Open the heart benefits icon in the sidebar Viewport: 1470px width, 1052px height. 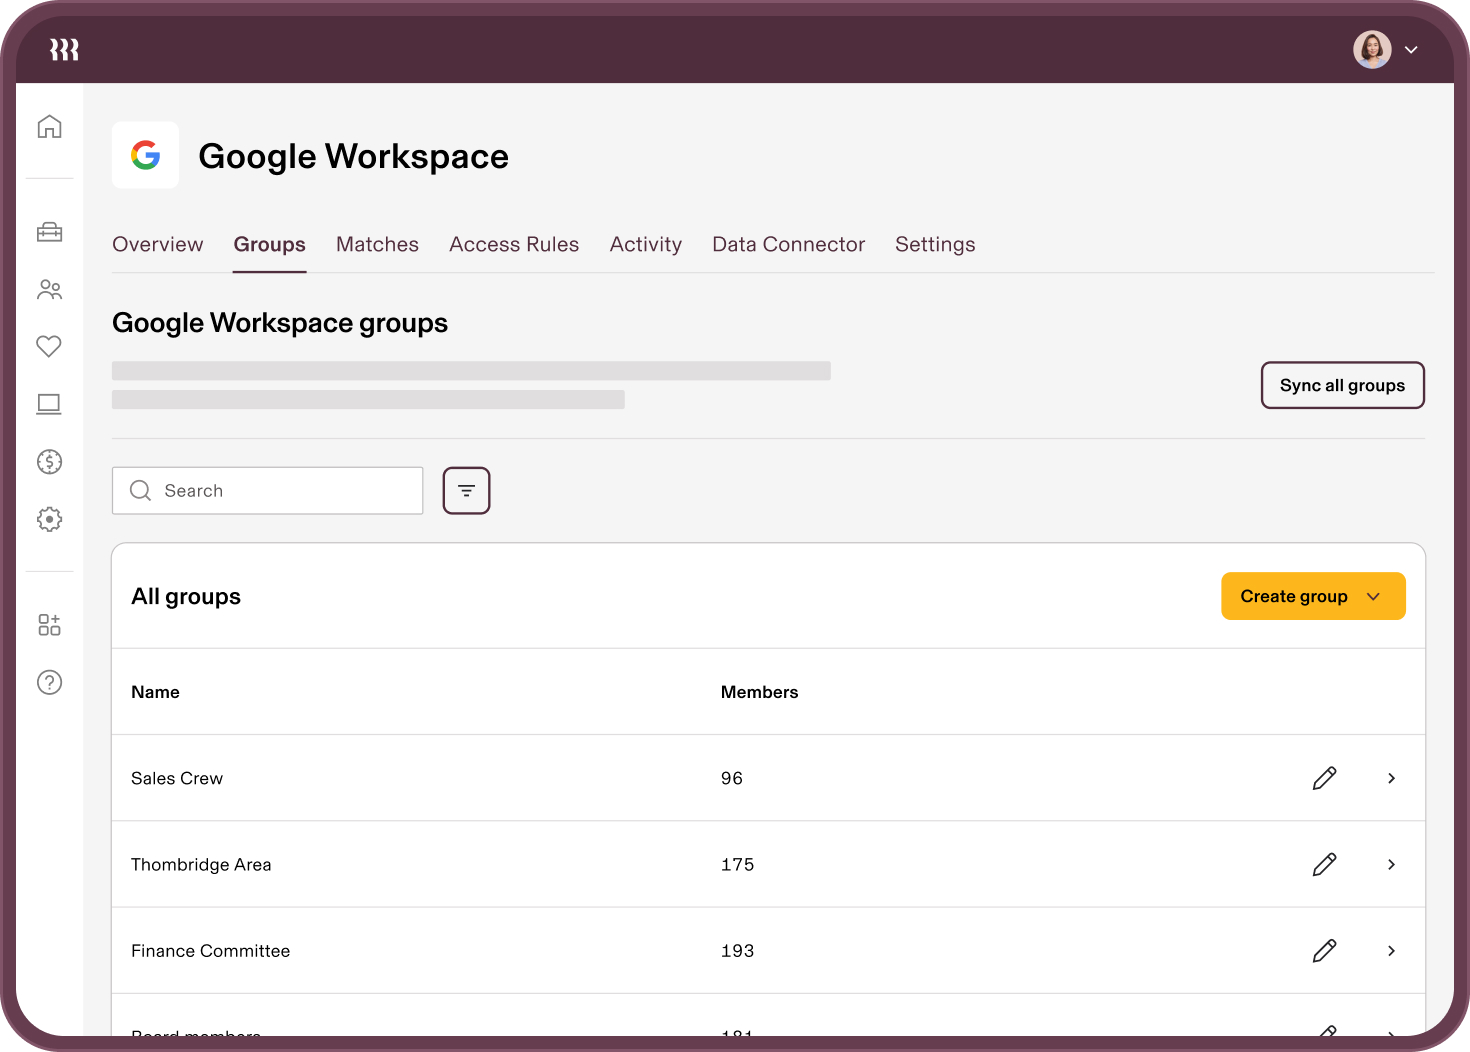[x=49, y=346]
